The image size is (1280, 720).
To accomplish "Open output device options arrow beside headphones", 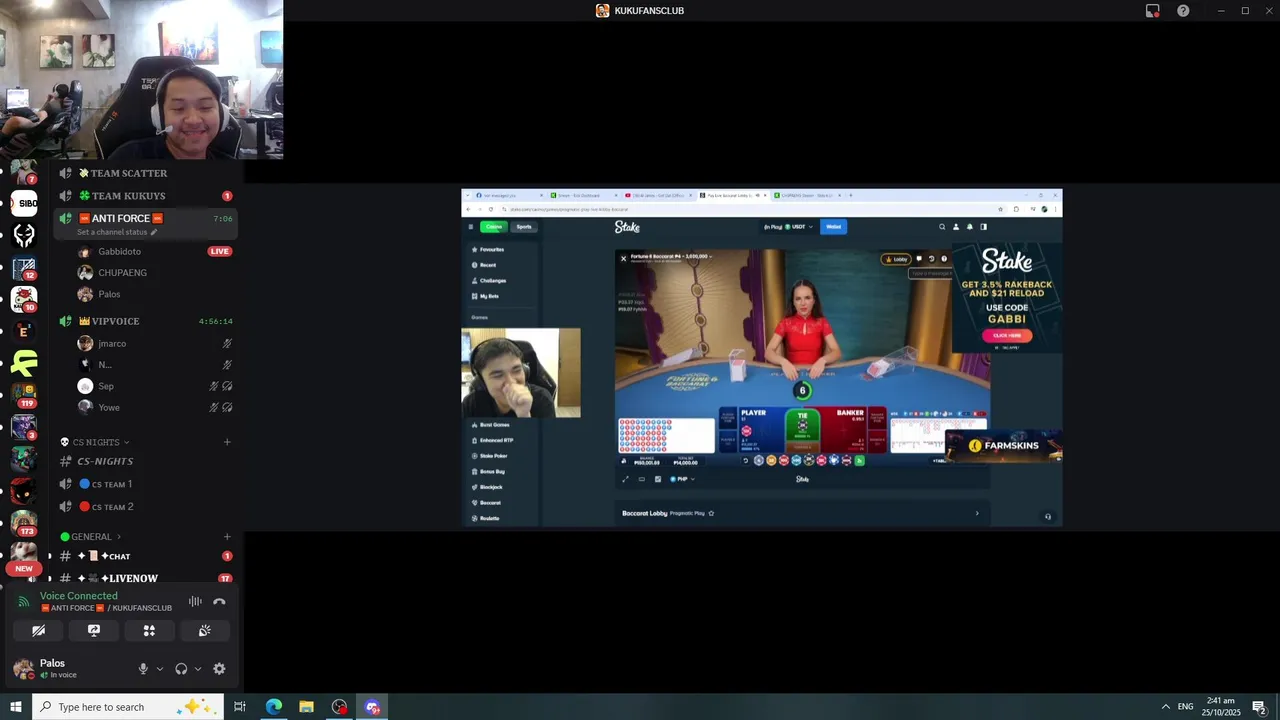I will (x=198, y=669).
